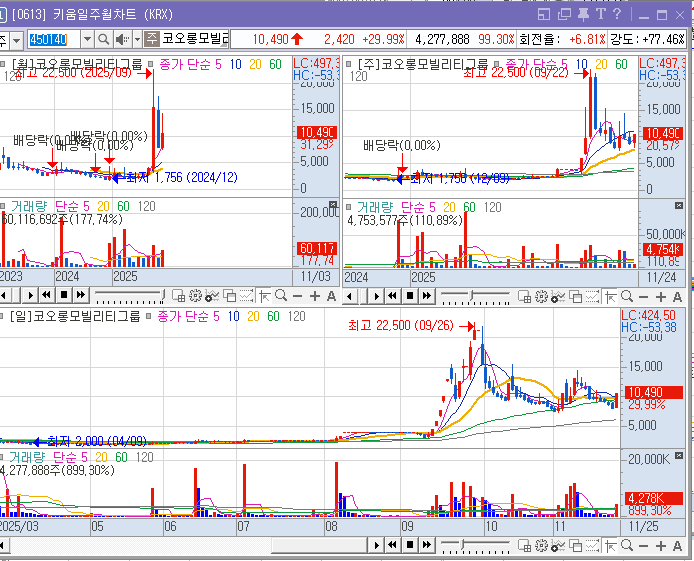Stop playback in monthly chart toolbar

point(63,295)
